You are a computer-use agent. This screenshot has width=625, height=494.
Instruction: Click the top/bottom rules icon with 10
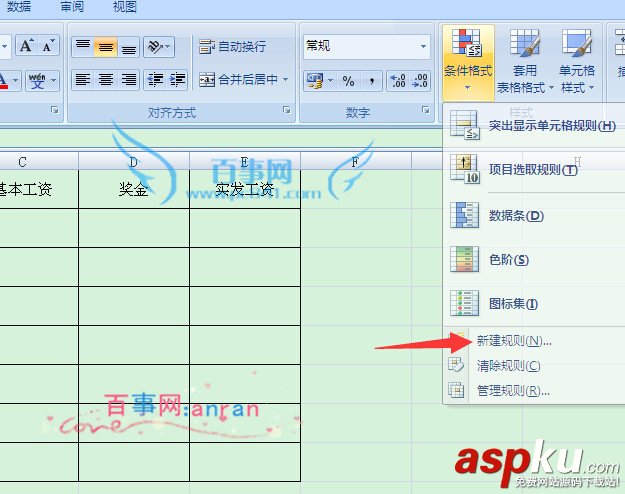(x=464, y=169)
